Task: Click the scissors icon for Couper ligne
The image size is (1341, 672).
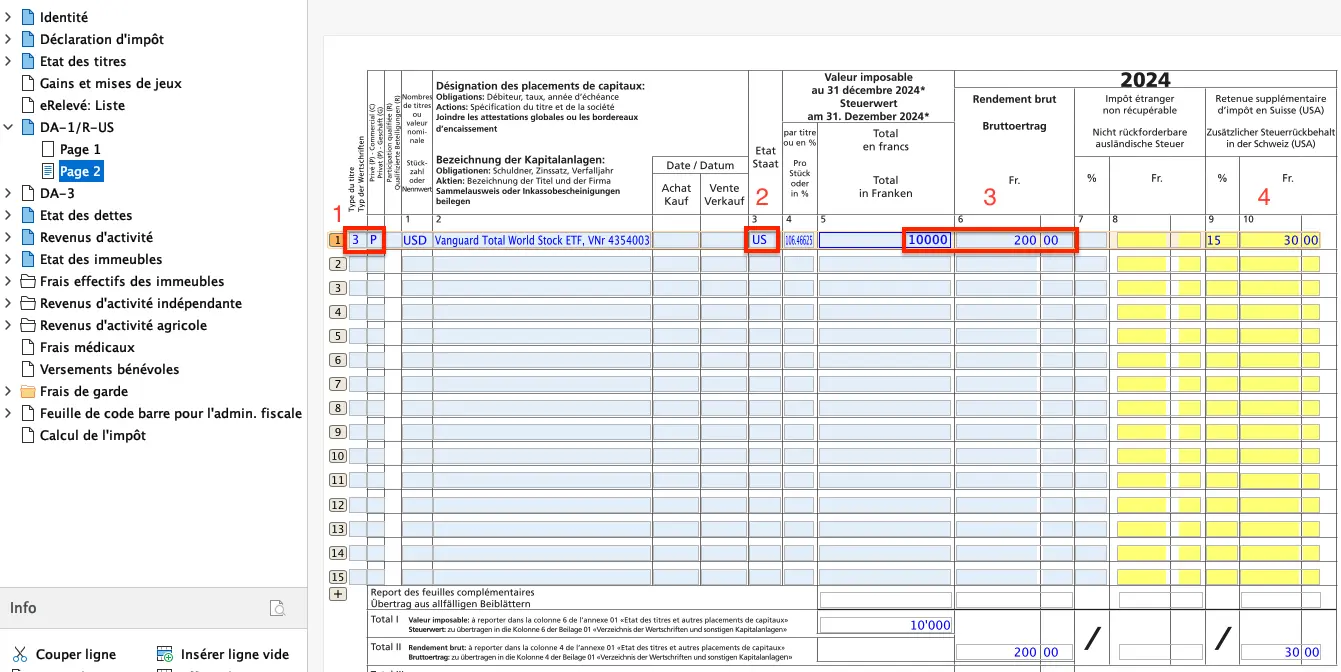Action: 20,655
